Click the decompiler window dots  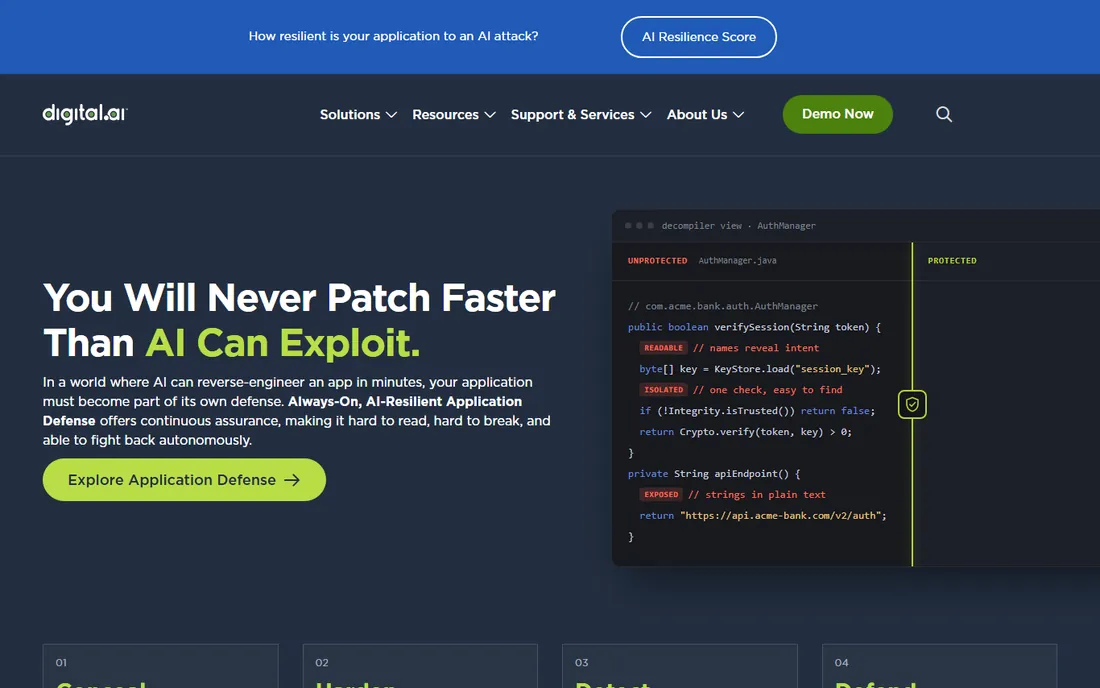click(x=639, y=226)
